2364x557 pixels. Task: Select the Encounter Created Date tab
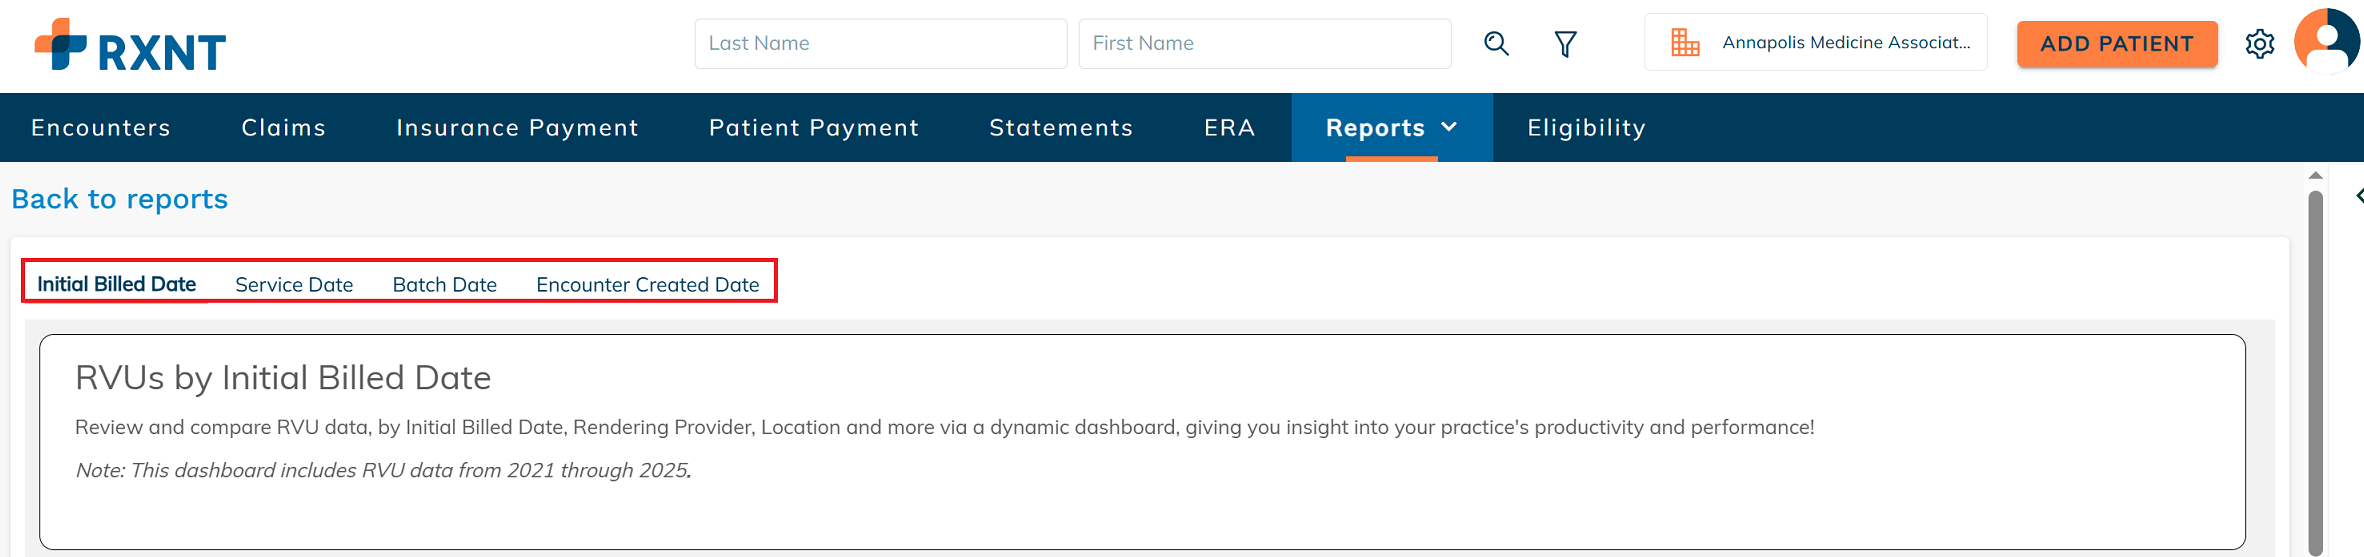pyautogui.click(x=648, y=284)
